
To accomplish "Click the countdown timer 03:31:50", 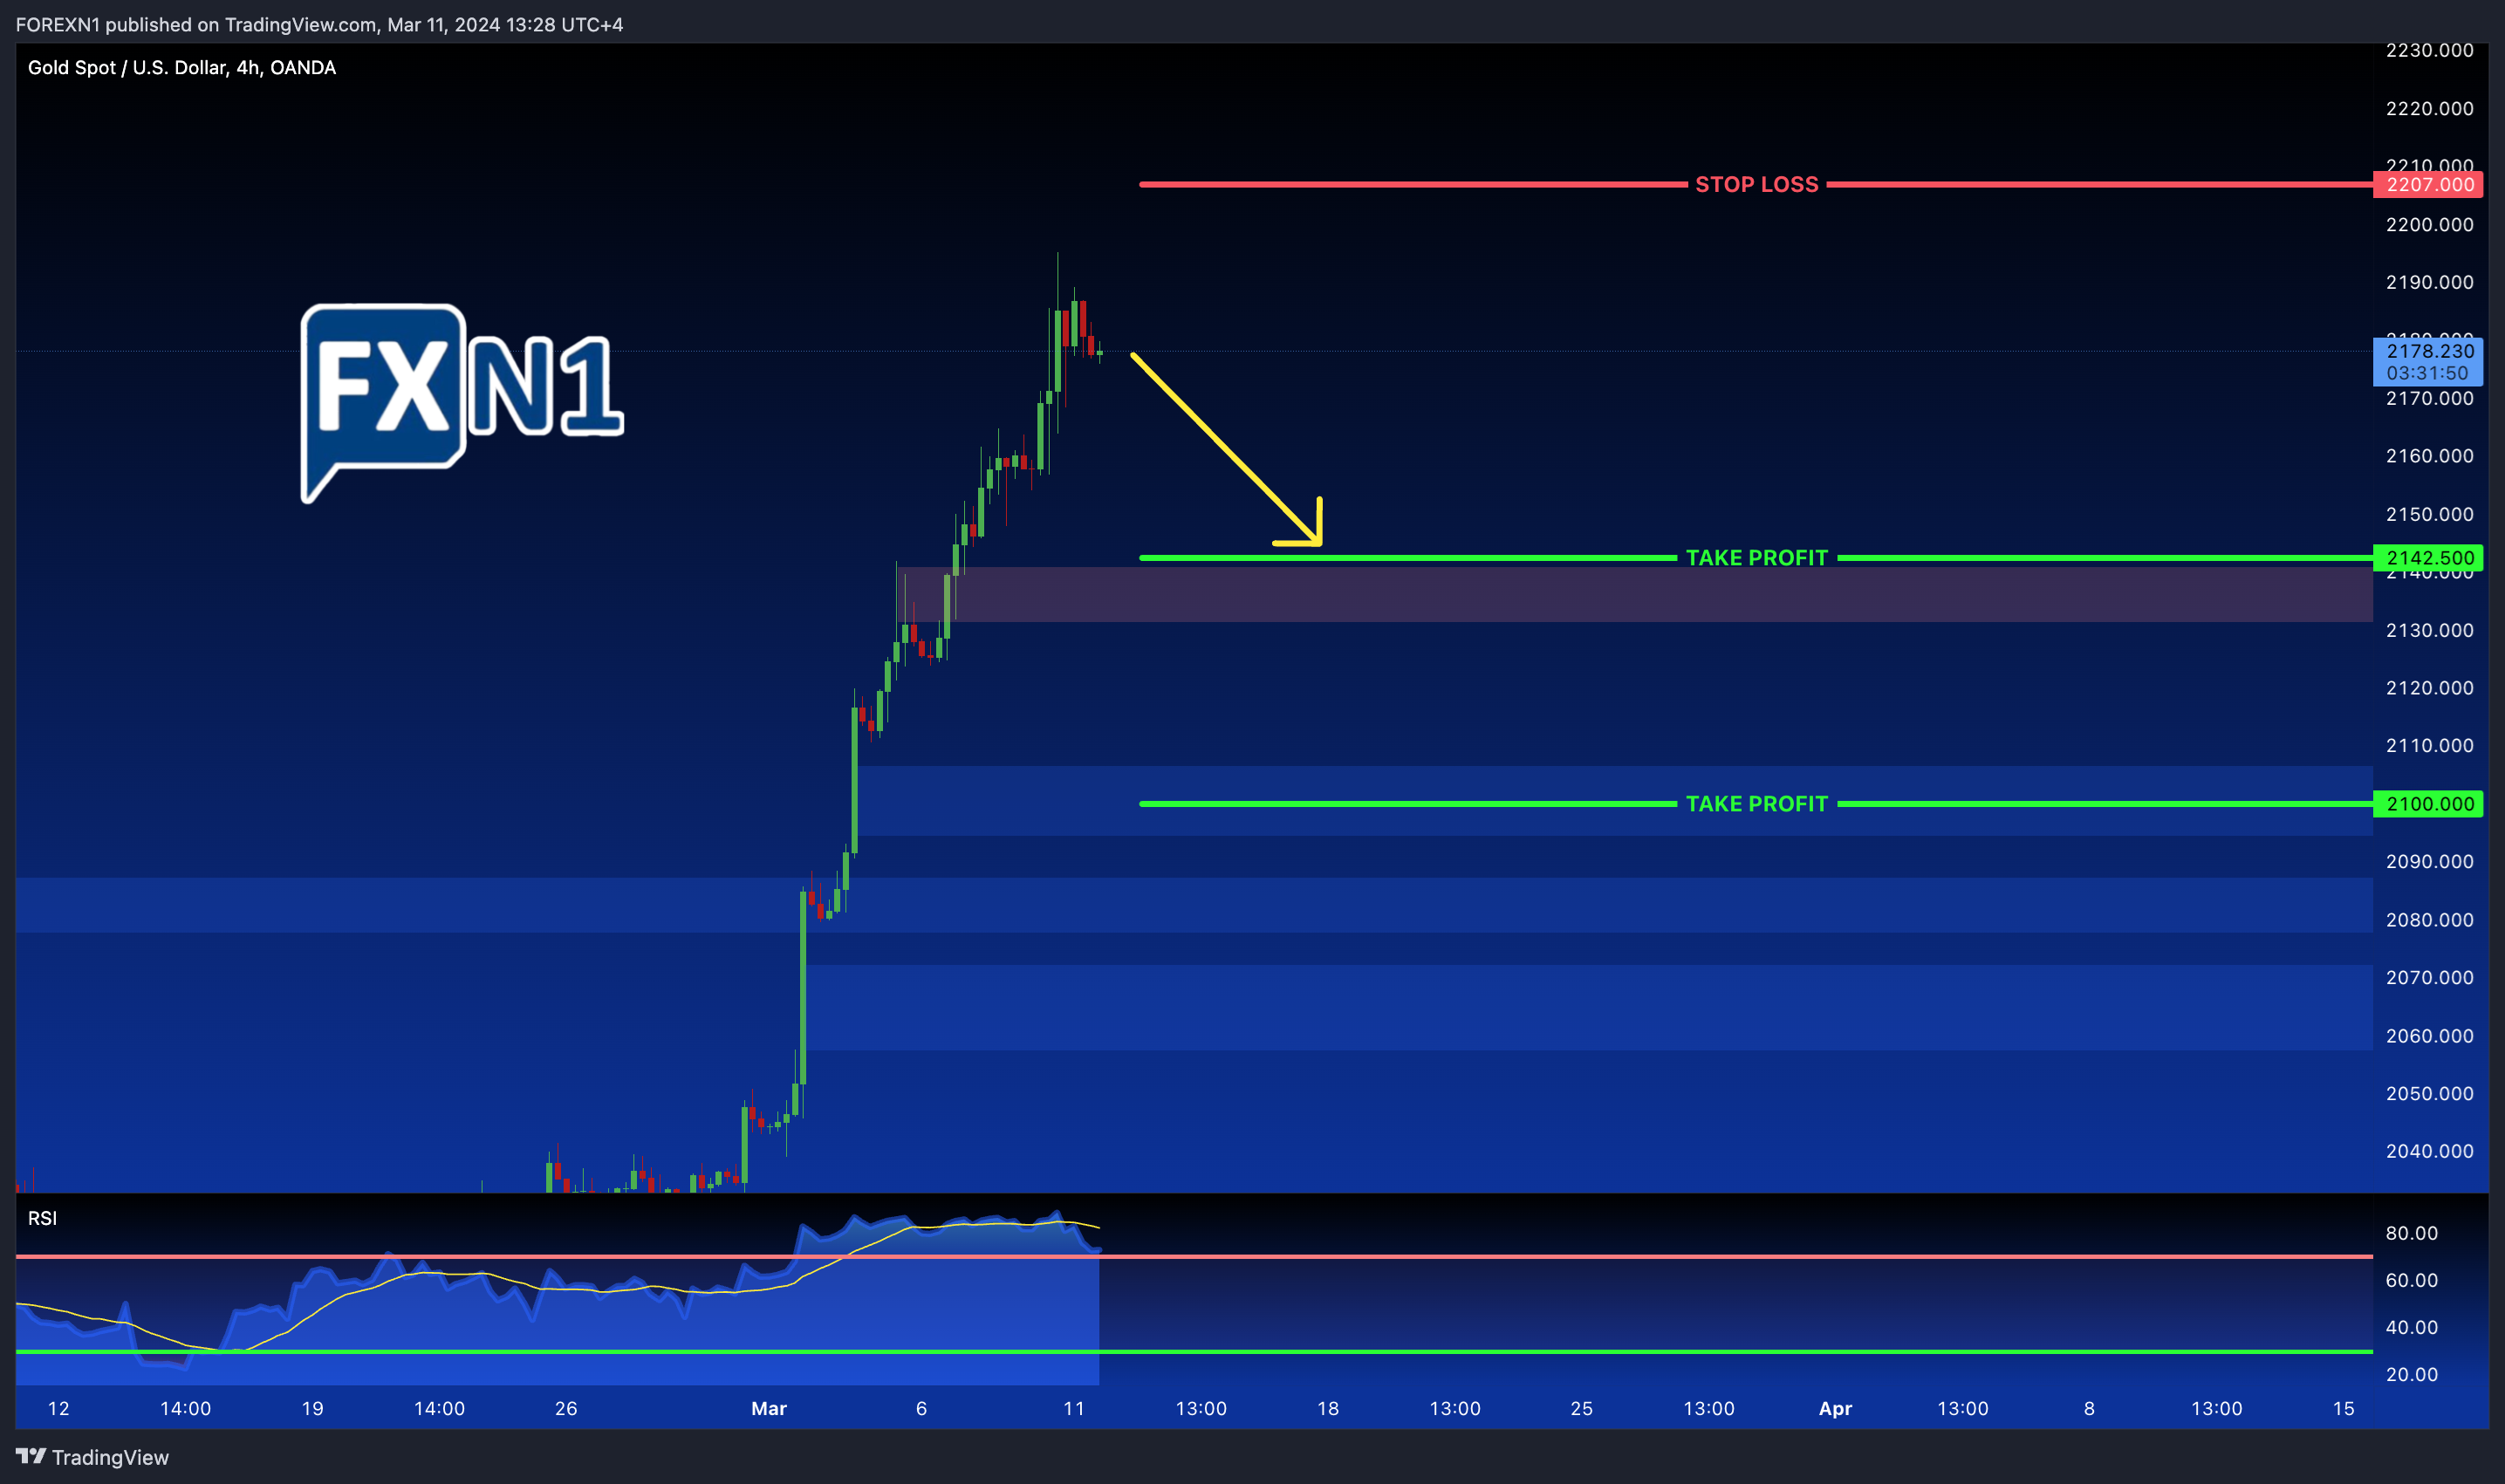I will point(2427,373).
